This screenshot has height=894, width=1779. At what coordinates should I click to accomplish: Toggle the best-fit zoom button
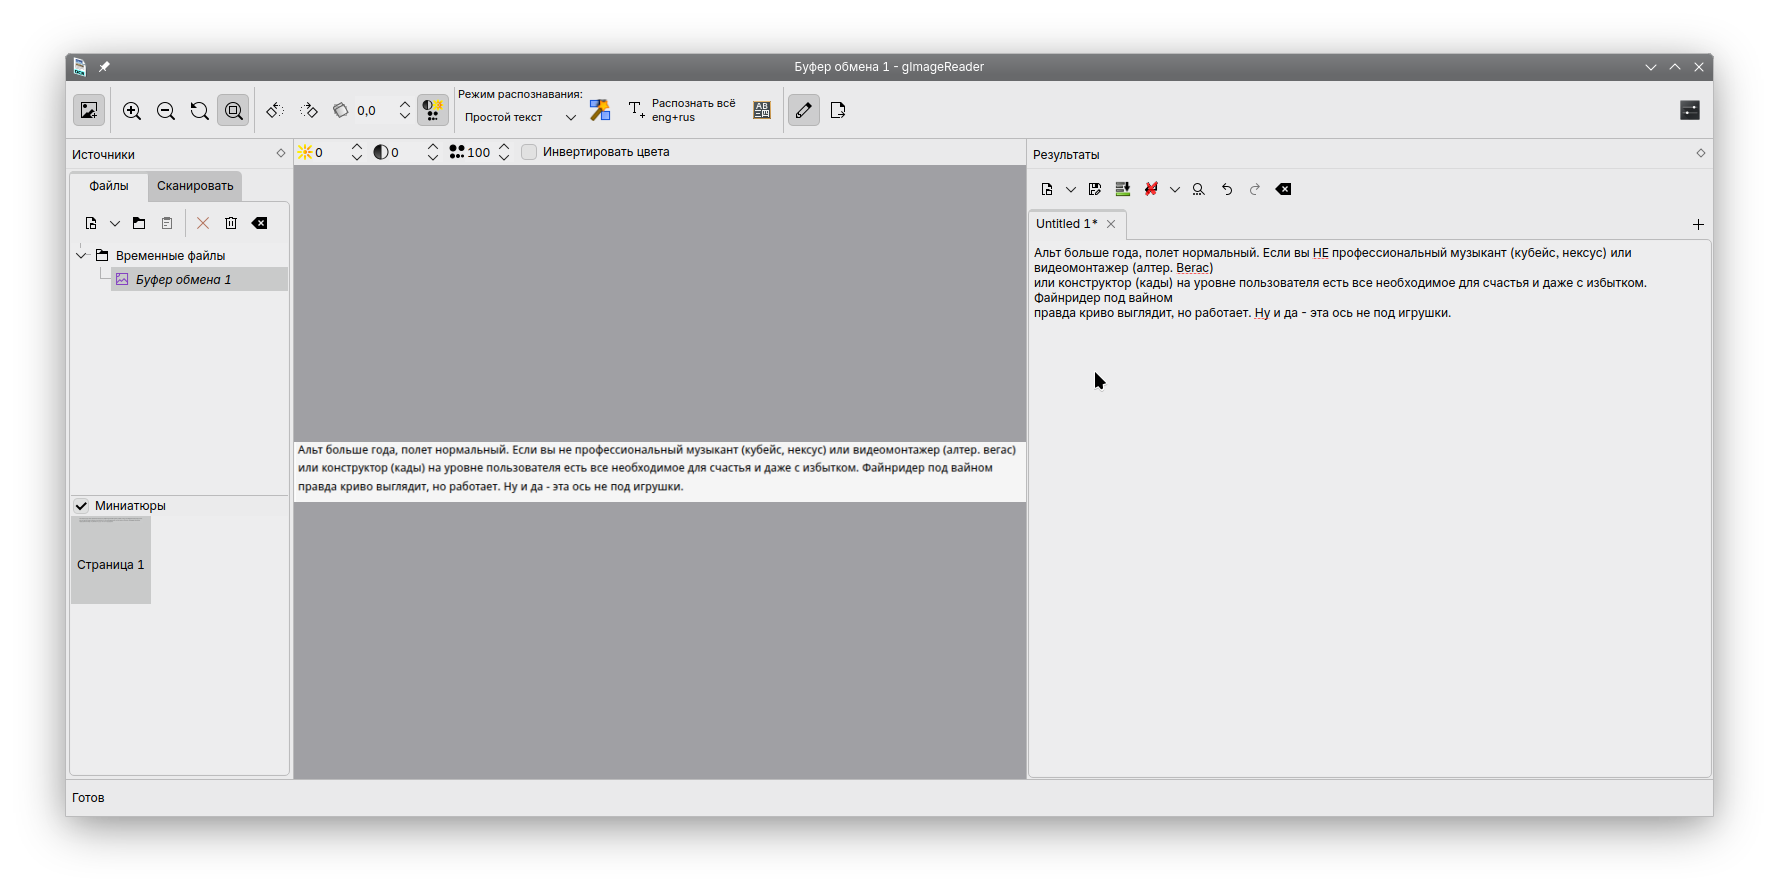coord(234,111)
